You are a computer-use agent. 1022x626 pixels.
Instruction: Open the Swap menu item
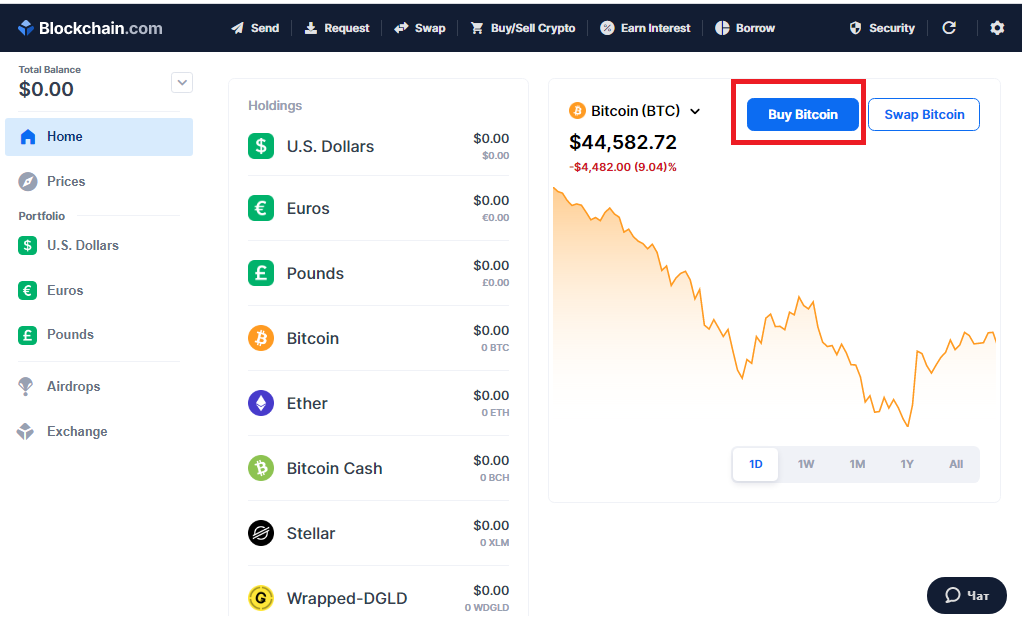click(x=420, y=28)
